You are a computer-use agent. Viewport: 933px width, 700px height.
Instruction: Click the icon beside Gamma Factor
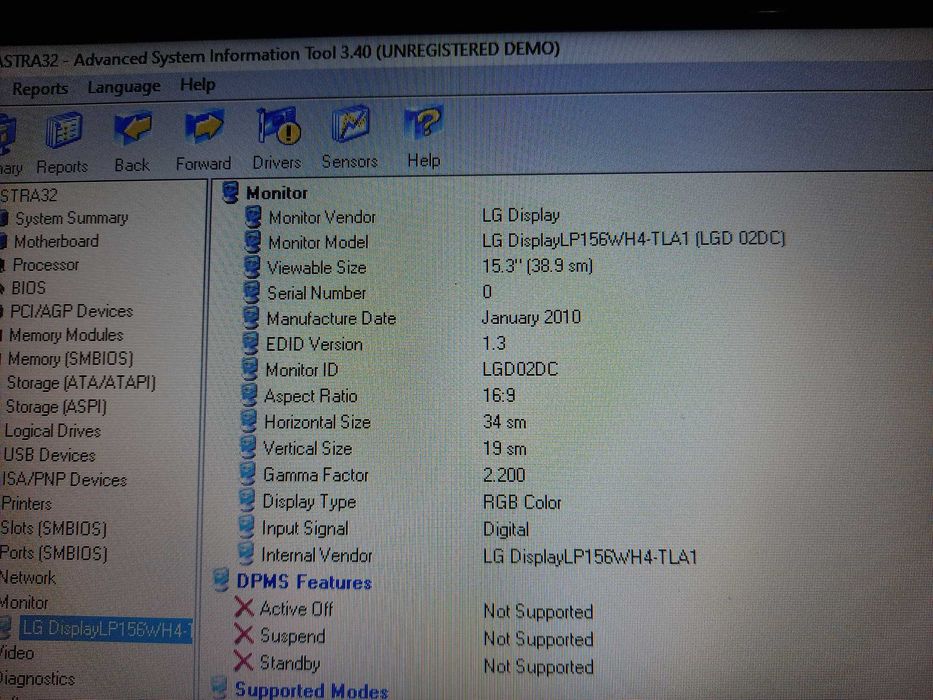tap(248, 475)
